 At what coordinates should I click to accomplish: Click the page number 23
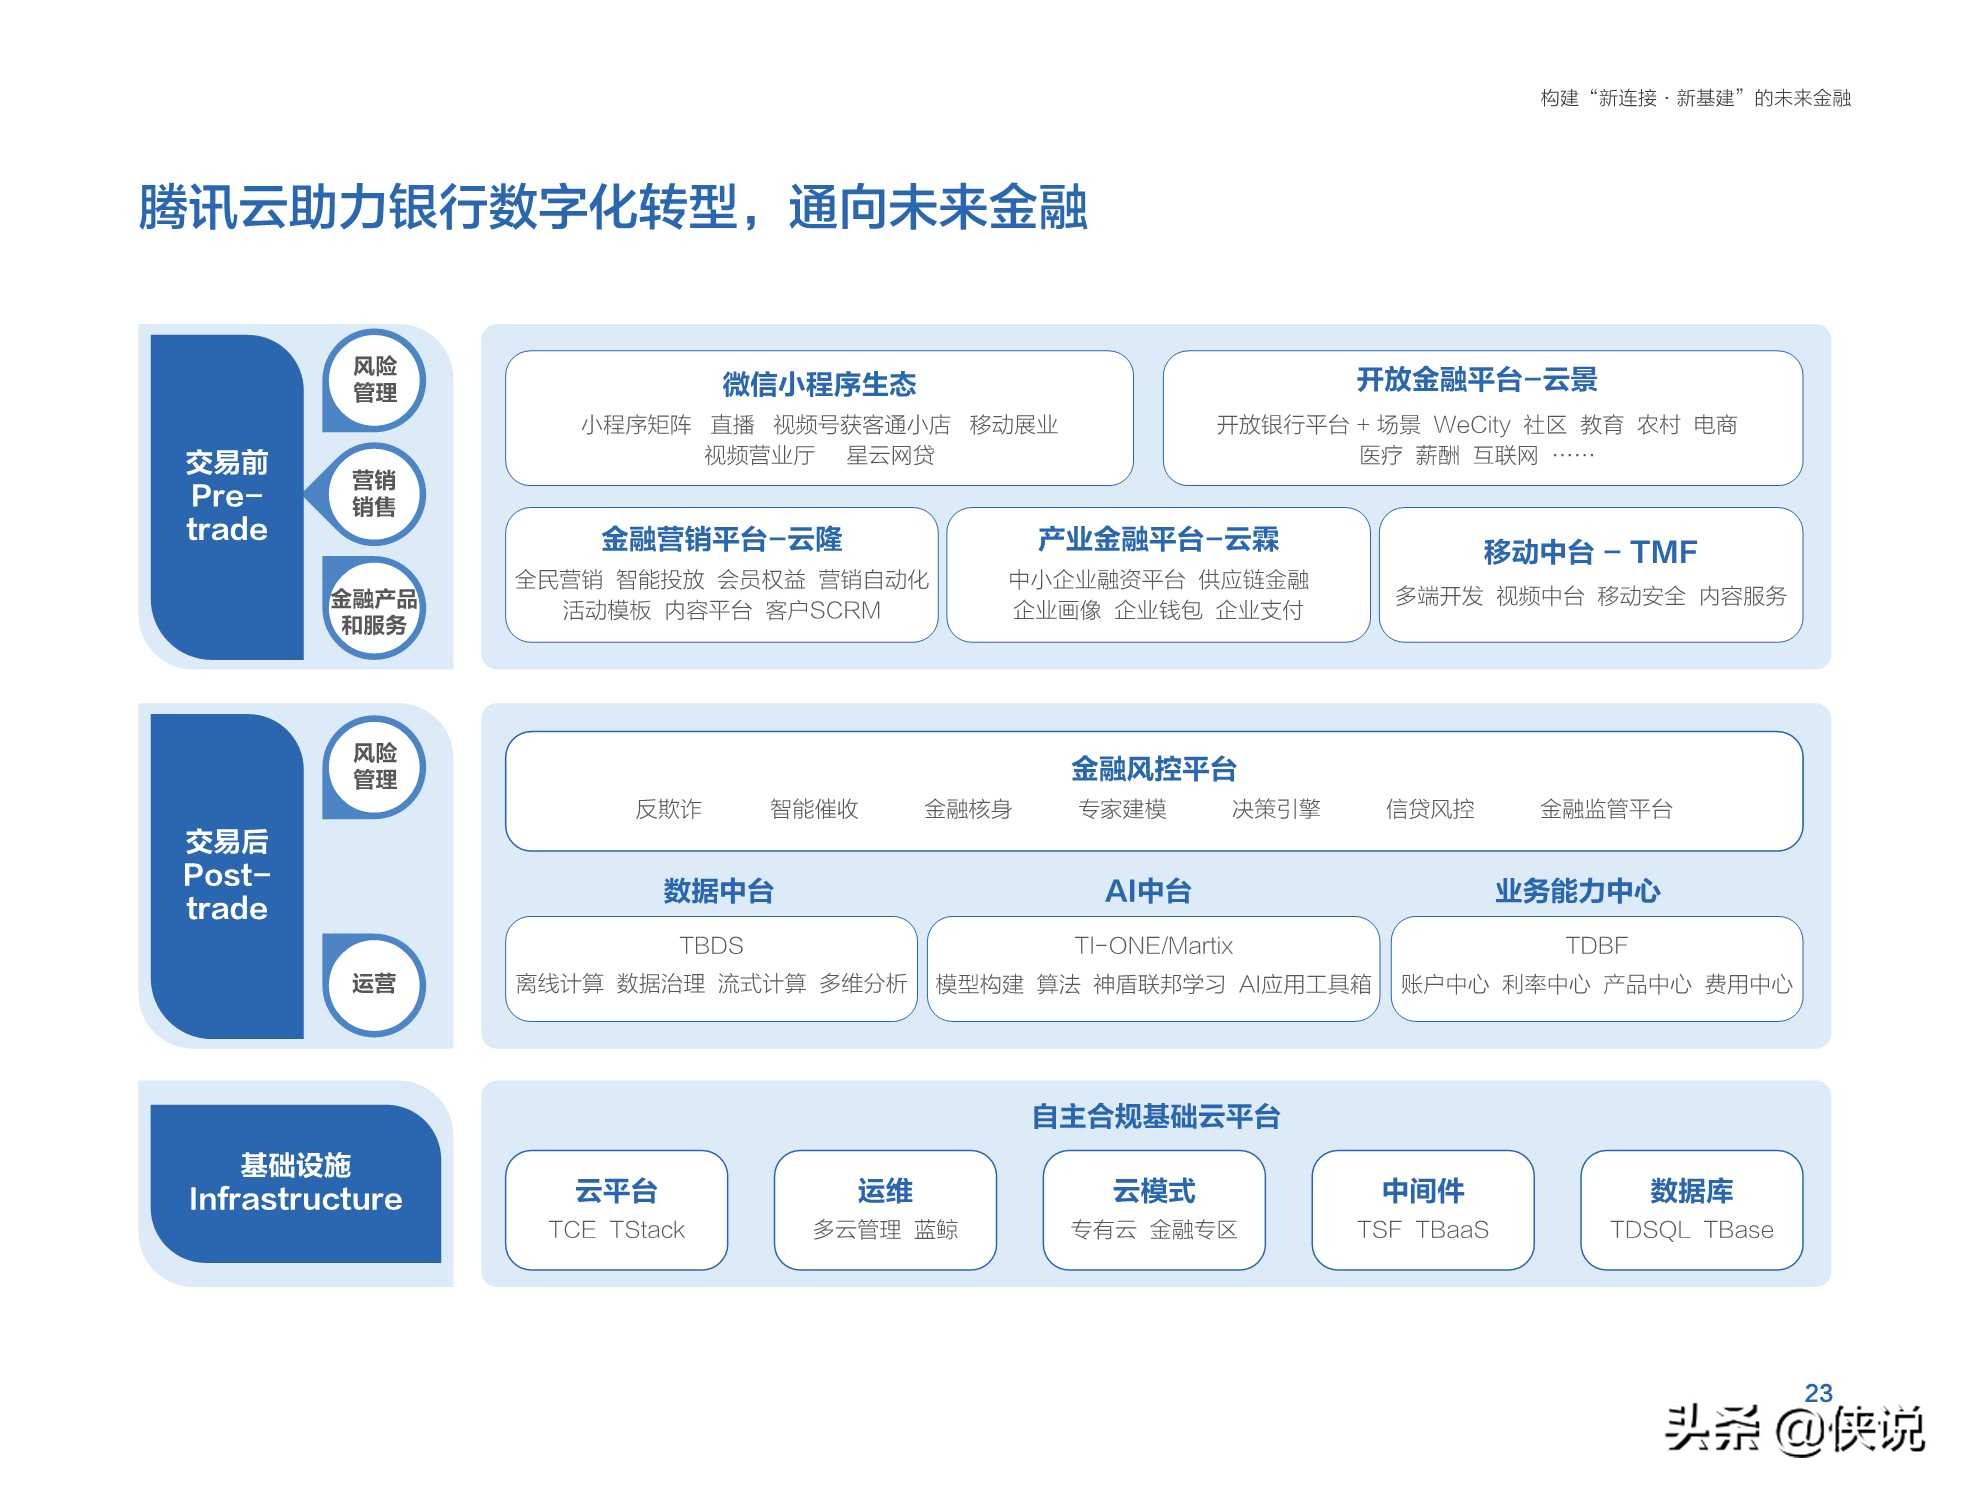[1818, 1393]
